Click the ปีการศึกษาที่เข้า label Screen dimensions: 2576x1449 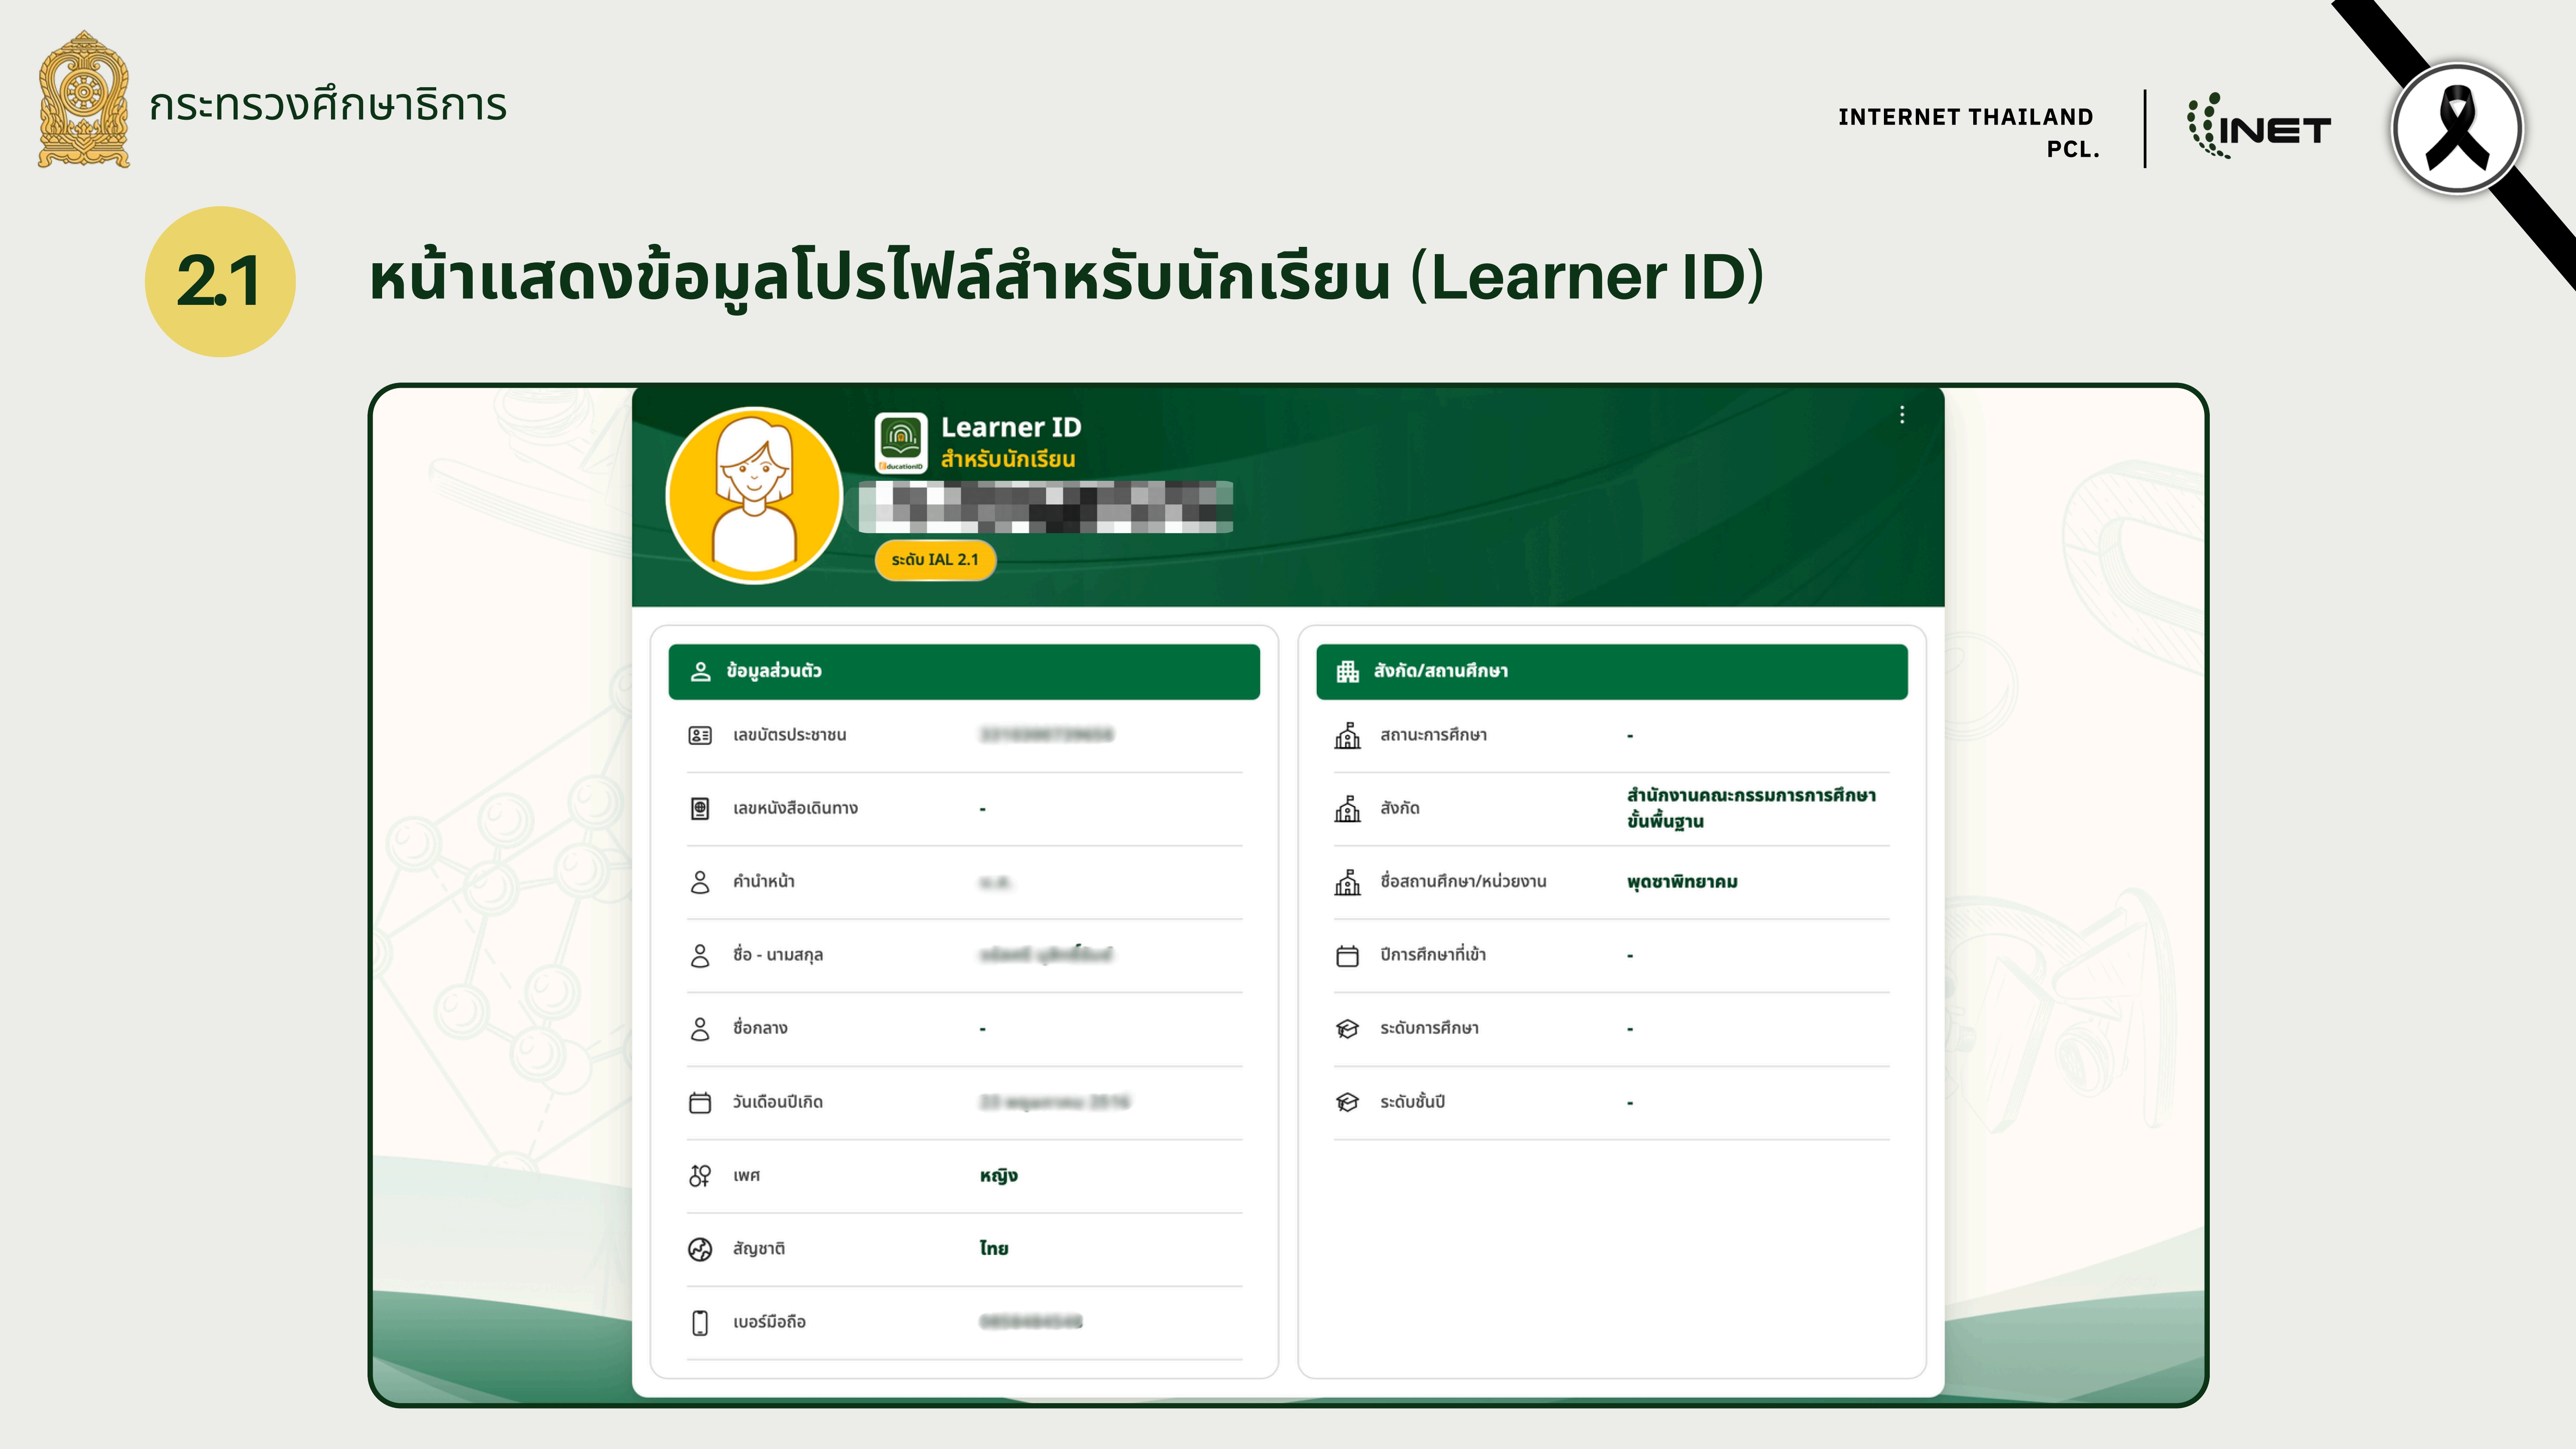click(x=1433, y=955)
